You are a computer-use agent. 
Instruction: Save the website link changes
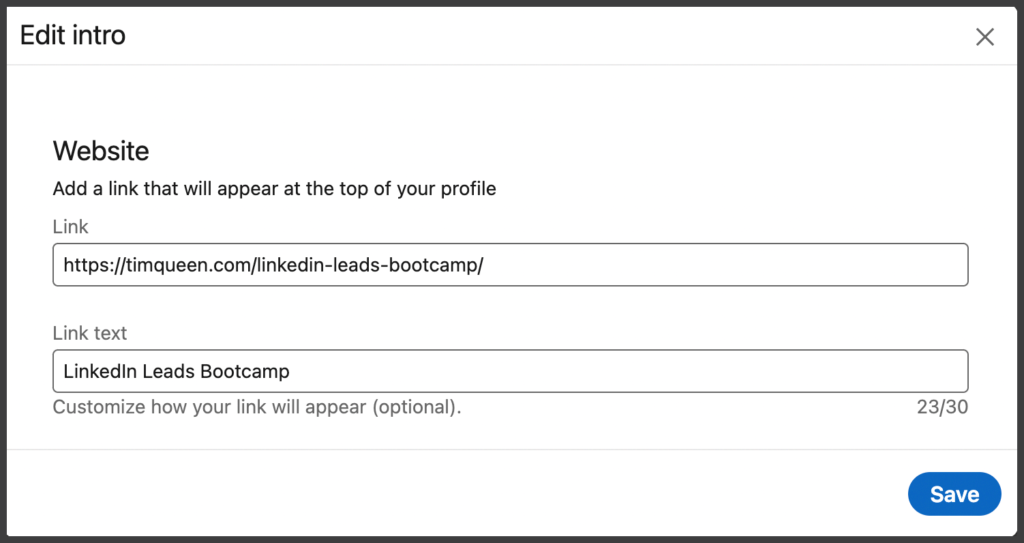(954, 494)
